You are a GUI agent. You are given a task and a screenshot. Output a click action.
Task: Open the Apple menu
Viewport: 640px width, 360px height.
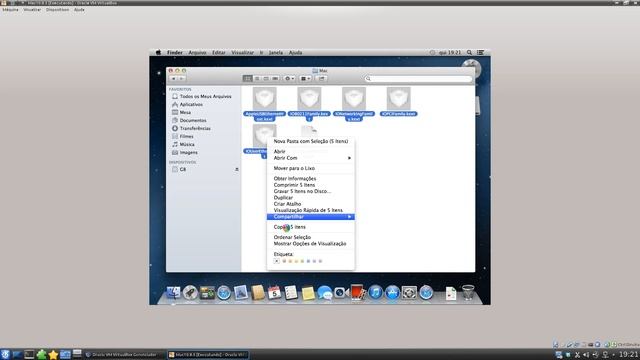158,52
